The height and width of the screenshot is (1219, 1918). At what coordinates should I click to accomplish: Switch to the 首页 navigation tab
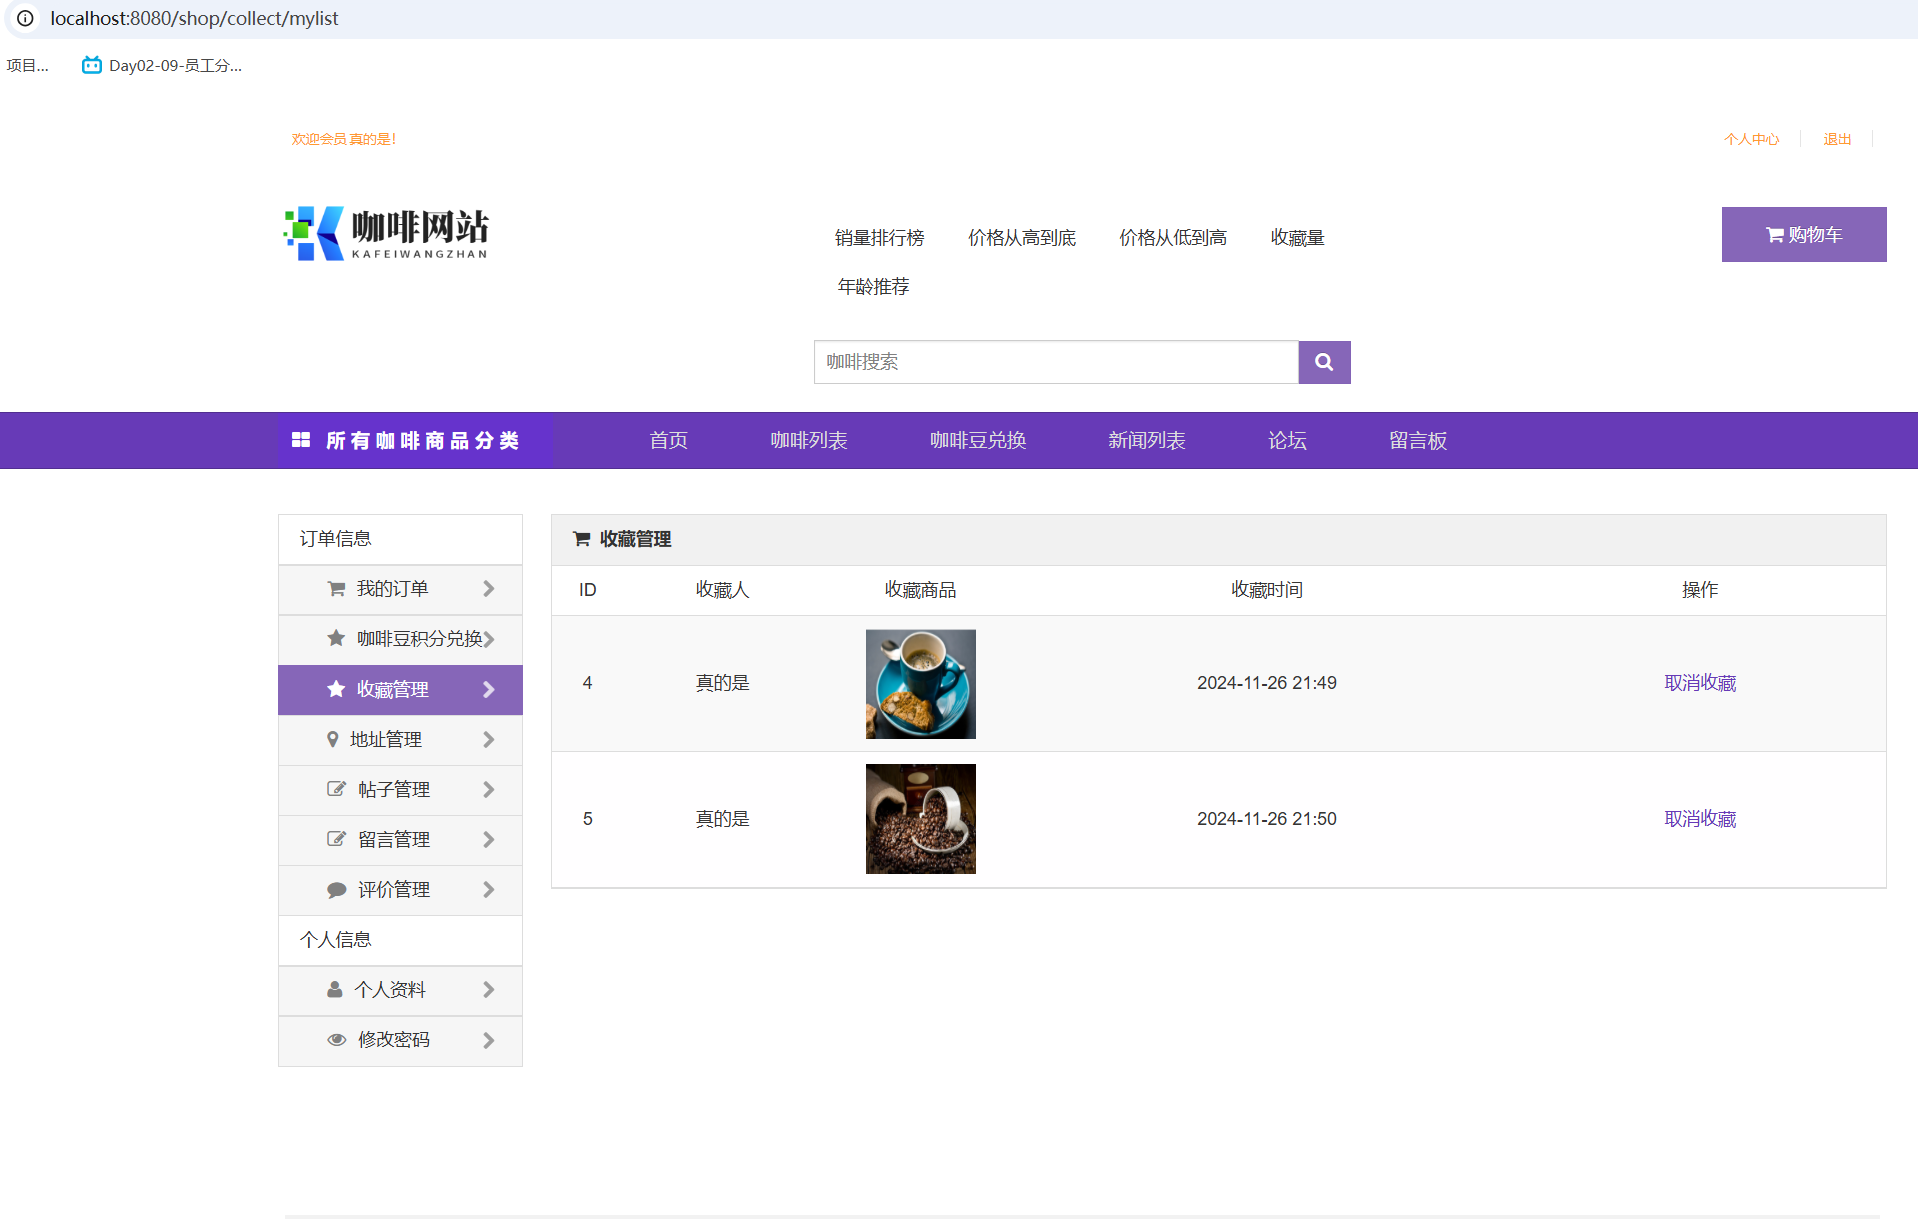[x=668, y=440]
